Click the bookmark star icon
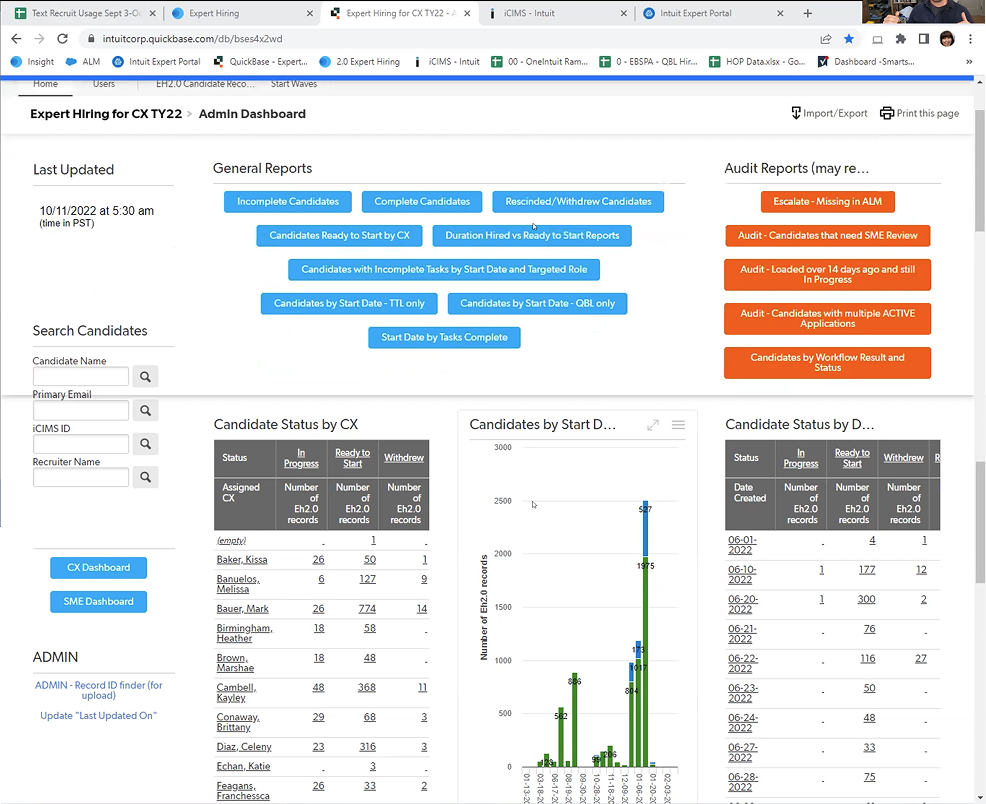The height and width of the screenshot is (804, 986). click(849, 39)
